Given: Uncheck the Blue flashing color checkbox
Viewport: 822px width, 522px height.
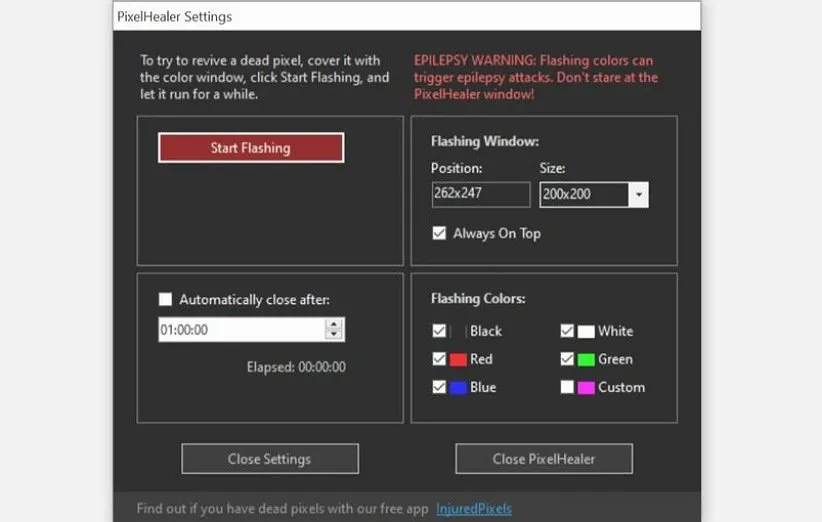Looking at the screenshot, I should click(x=439, y=387).
